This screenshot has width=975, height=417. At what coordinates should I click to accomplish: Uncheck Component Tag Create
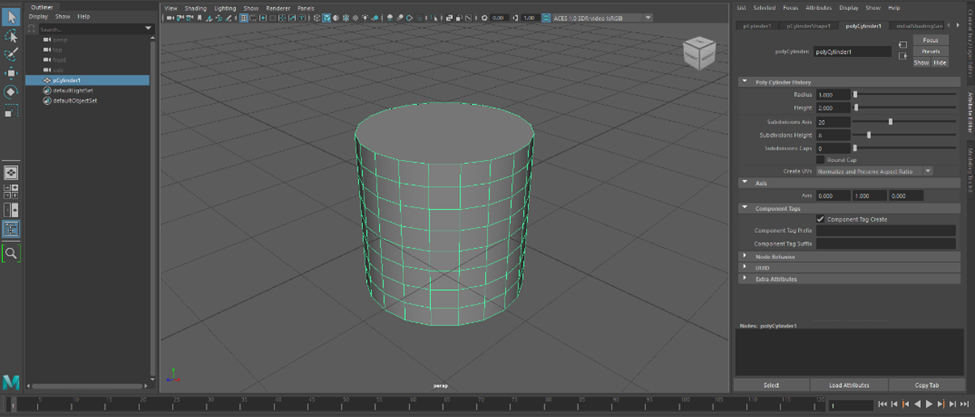point(821,219)
